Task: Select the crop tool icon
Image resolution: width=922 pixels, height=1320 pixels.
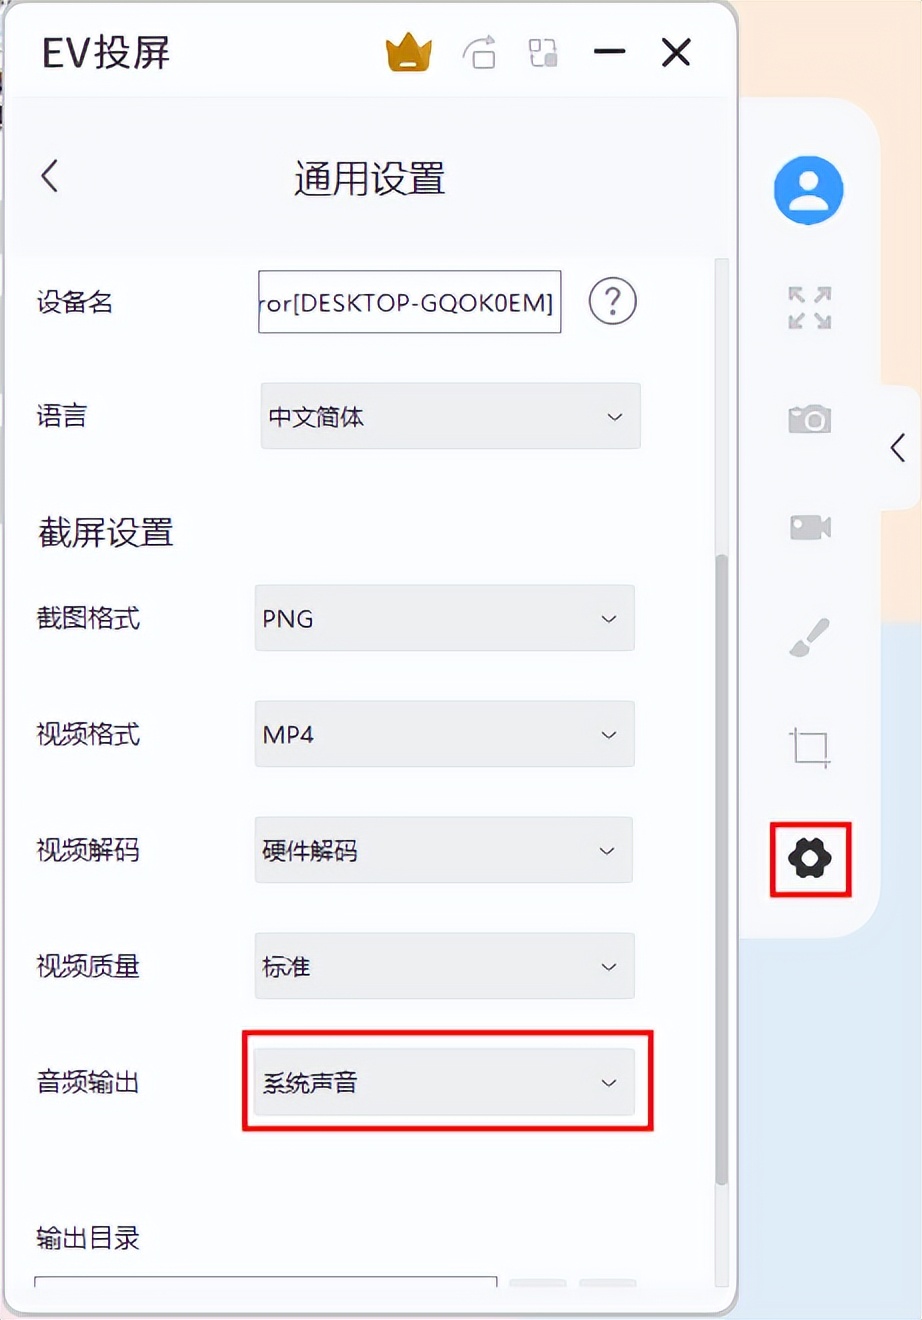Action: (810, 747)
